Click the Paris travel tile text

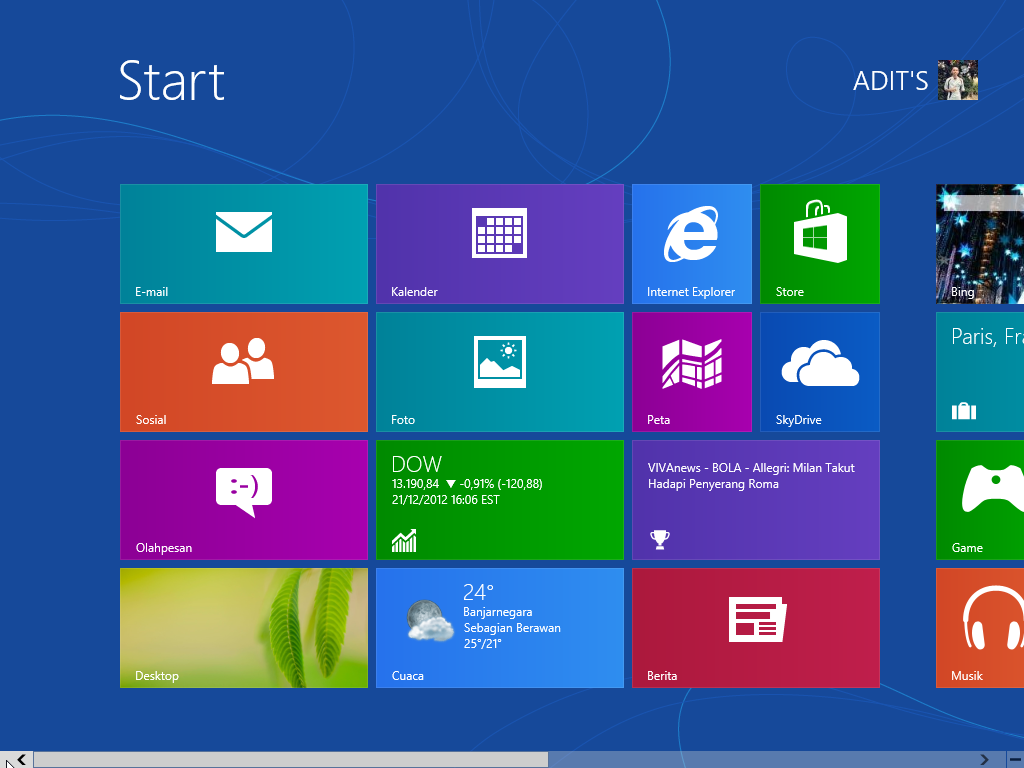click(x=987, y=336)
